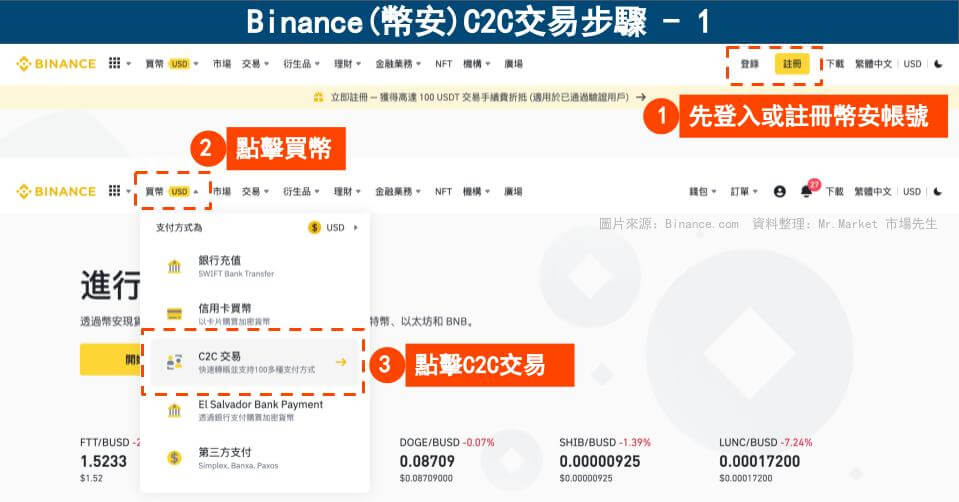Open FTT/BUSD ticker card
959x502 pixels.
click(x=109, y=459)
